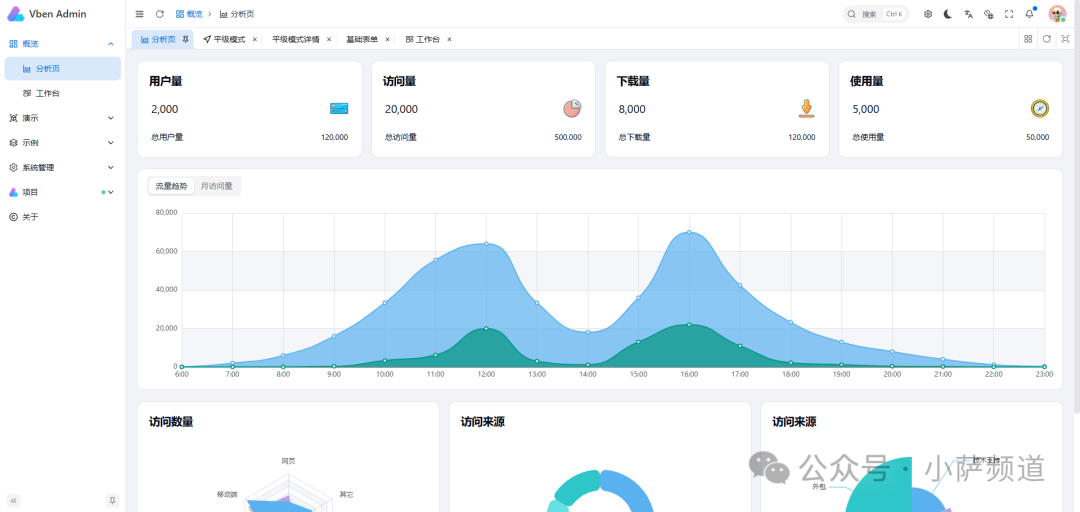This screenshot has height=512, width=1080.
Task: Expand the 项目 sidebar menu
Action: (62, 192)
